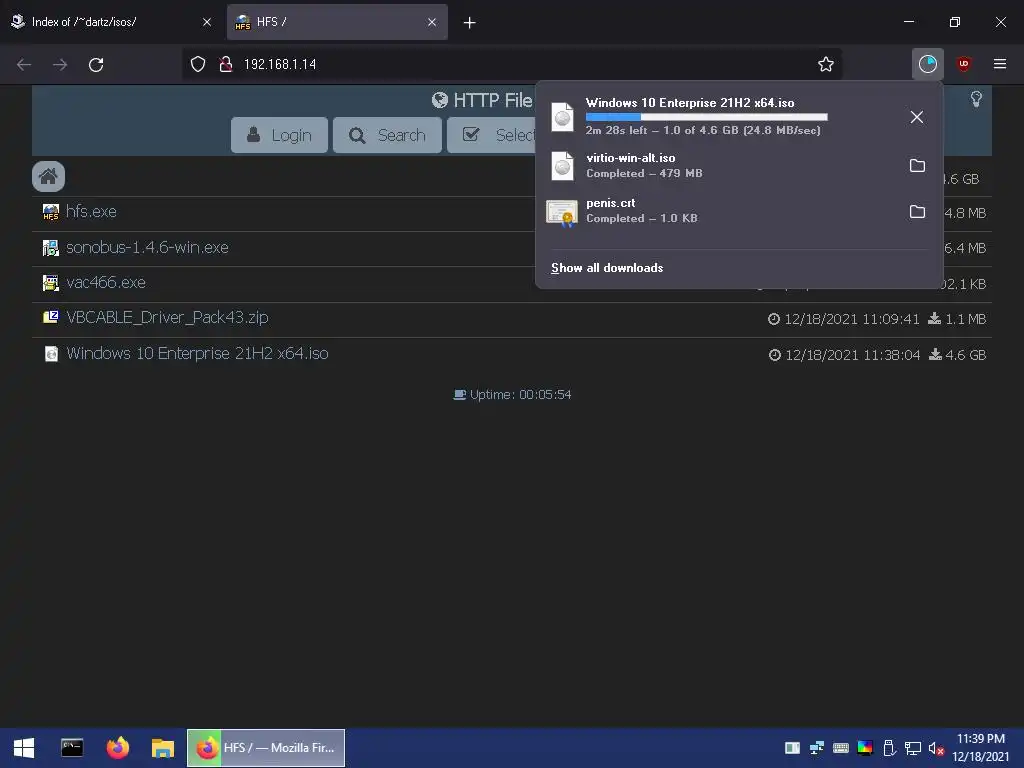Open sonobus-1.4.6-win.exe file link

click(147, 248)
